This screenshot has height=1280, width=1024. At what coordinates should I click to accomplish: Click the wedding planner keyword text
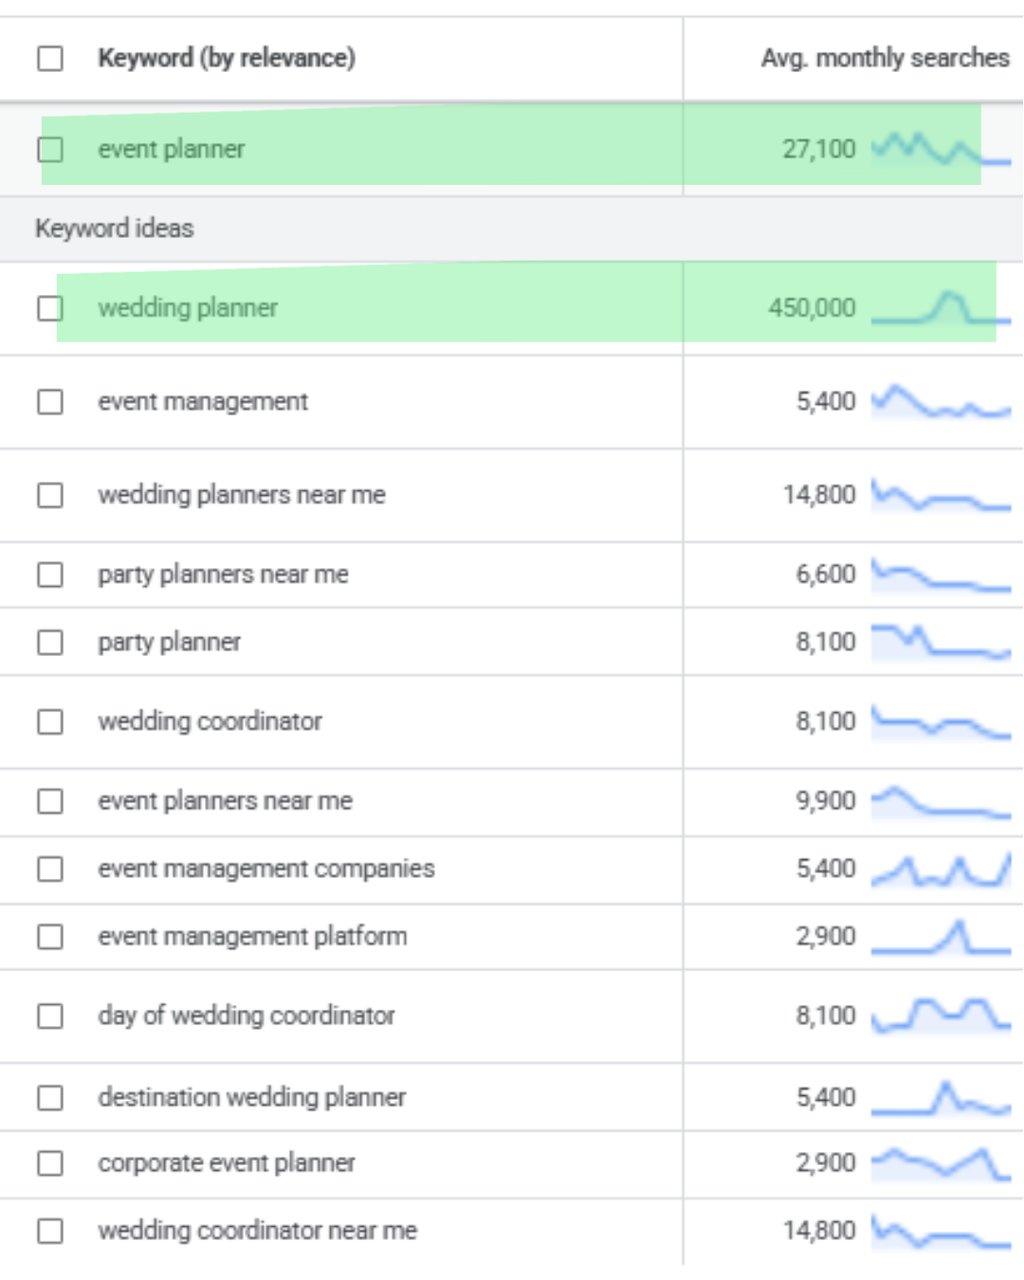pos(188,308)
